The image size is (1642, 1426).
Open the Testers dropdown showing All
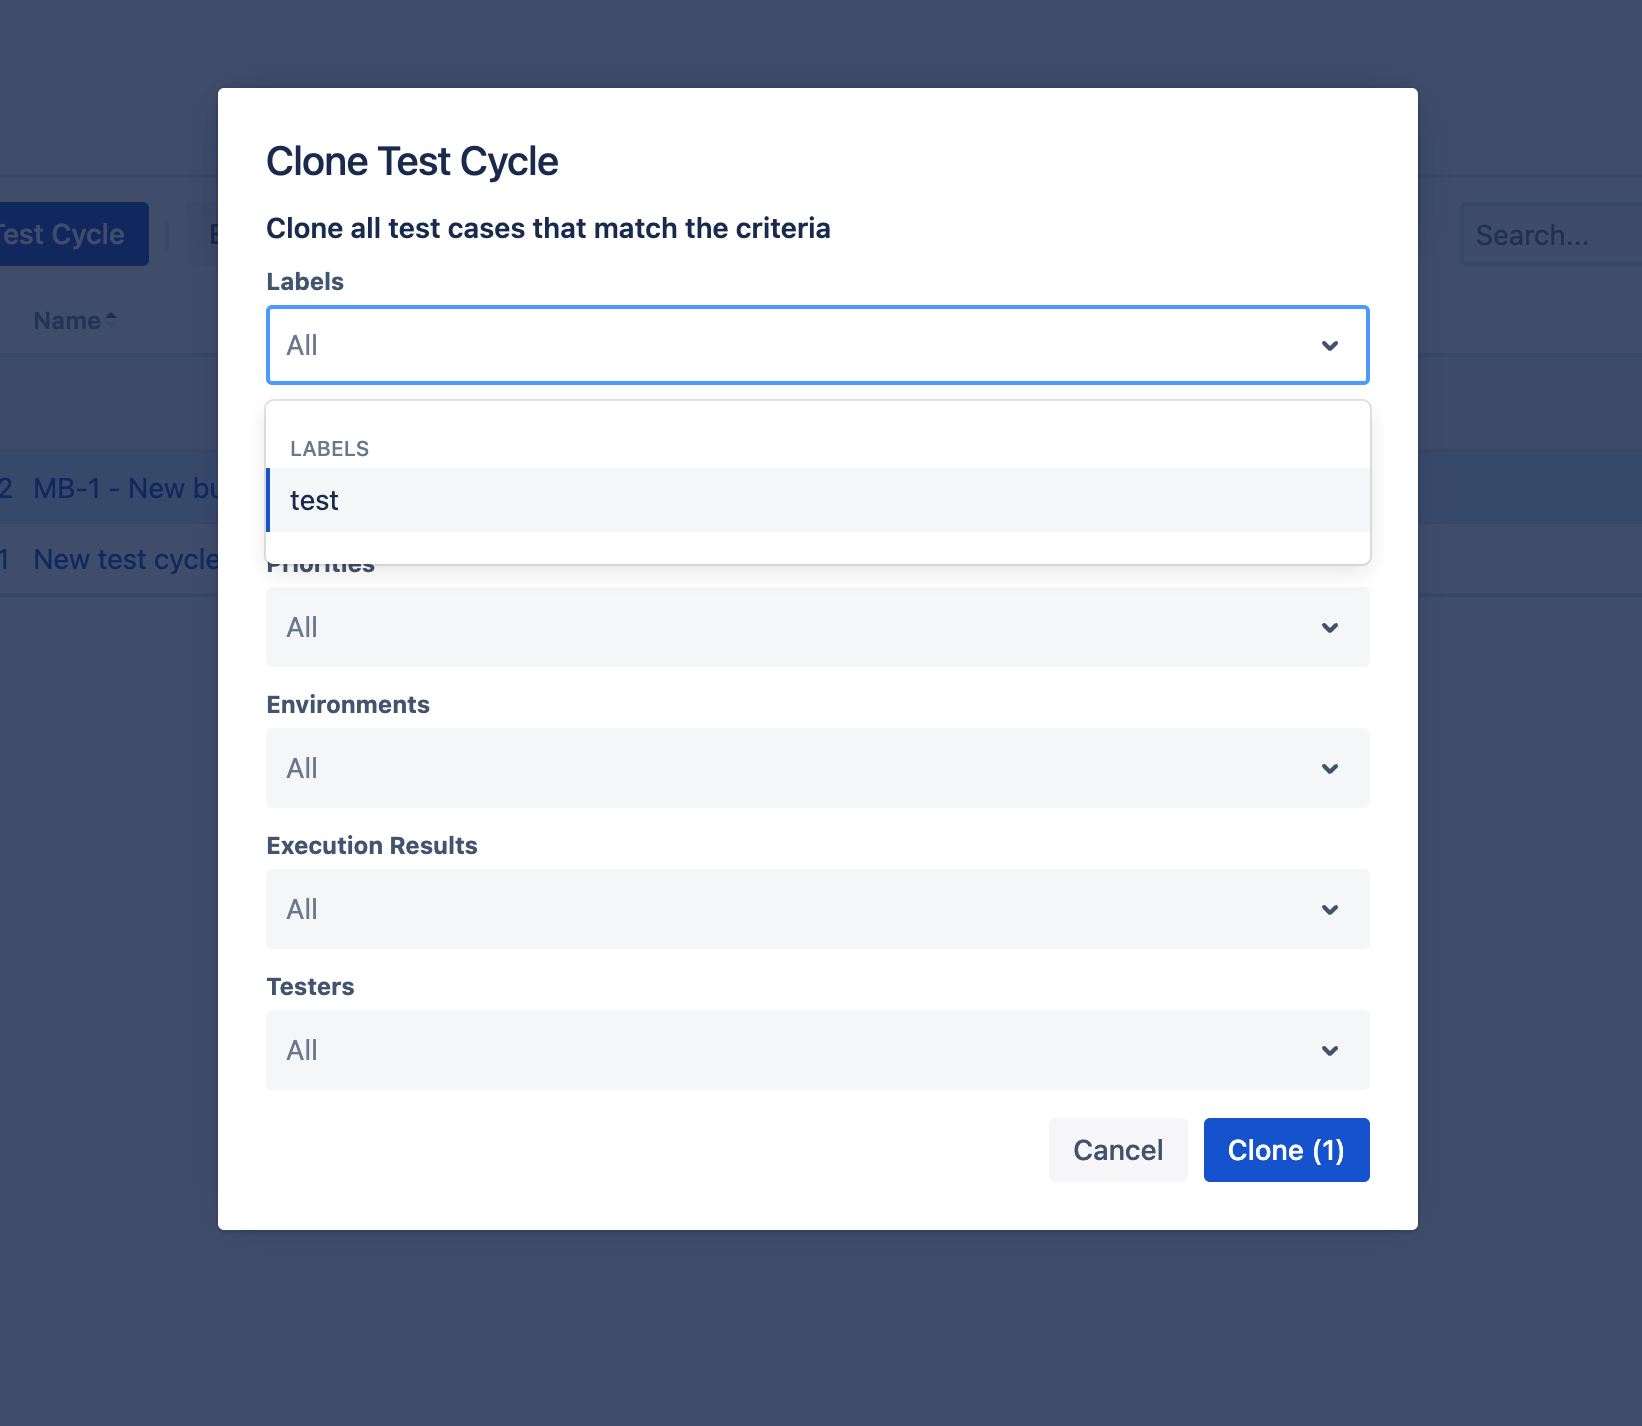pos(790,1051)
